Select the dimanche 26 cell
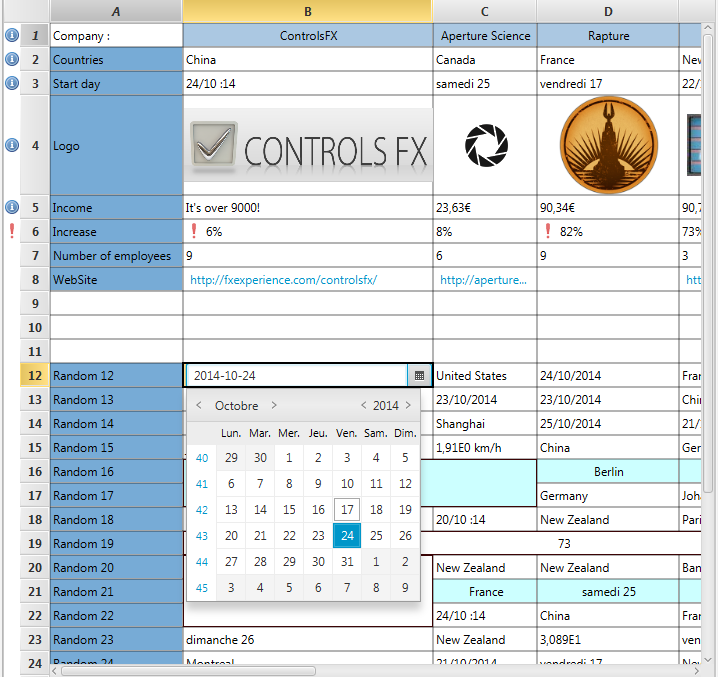 [x=308, y=639]
